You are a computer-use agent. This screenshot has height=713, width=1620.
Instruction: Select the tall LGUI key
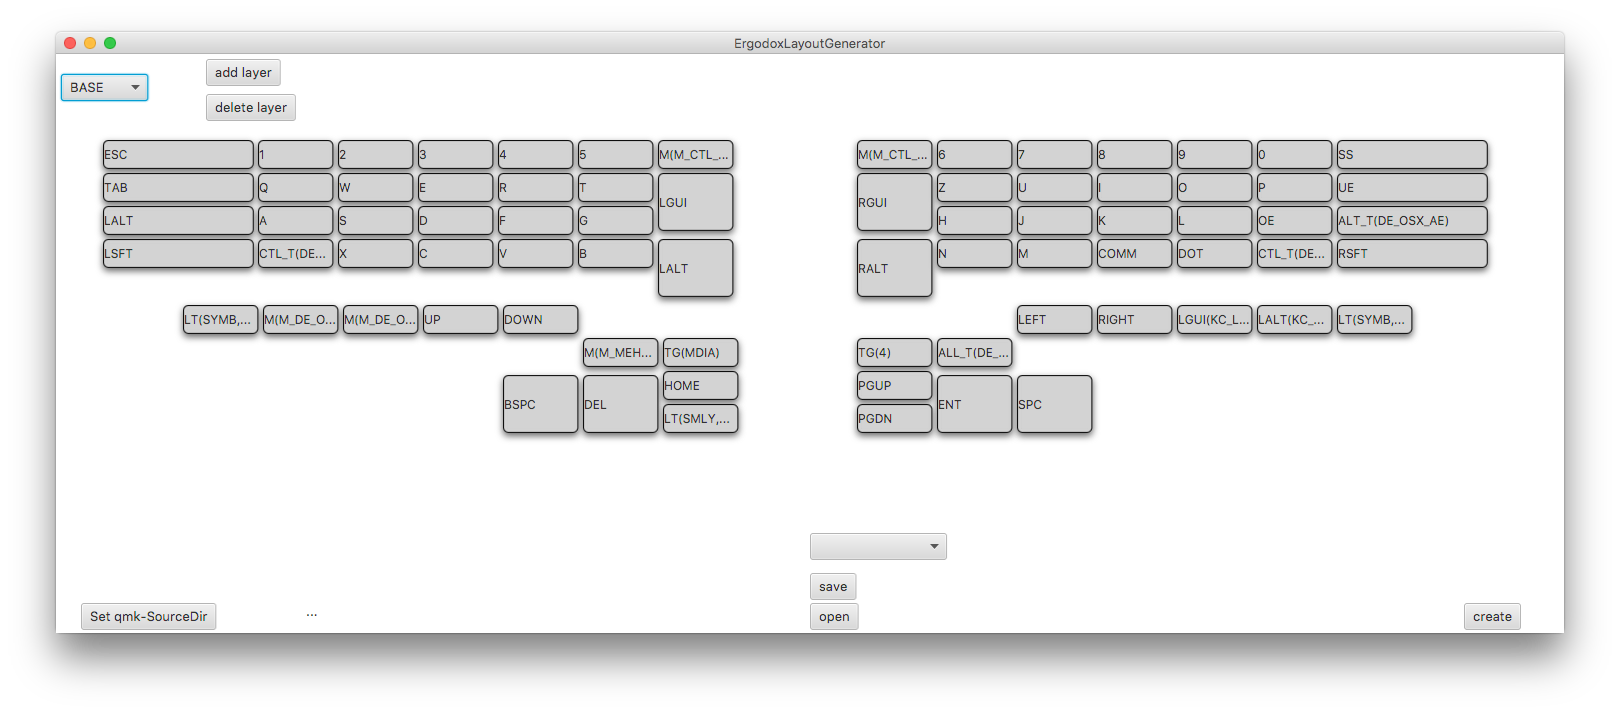695,202
